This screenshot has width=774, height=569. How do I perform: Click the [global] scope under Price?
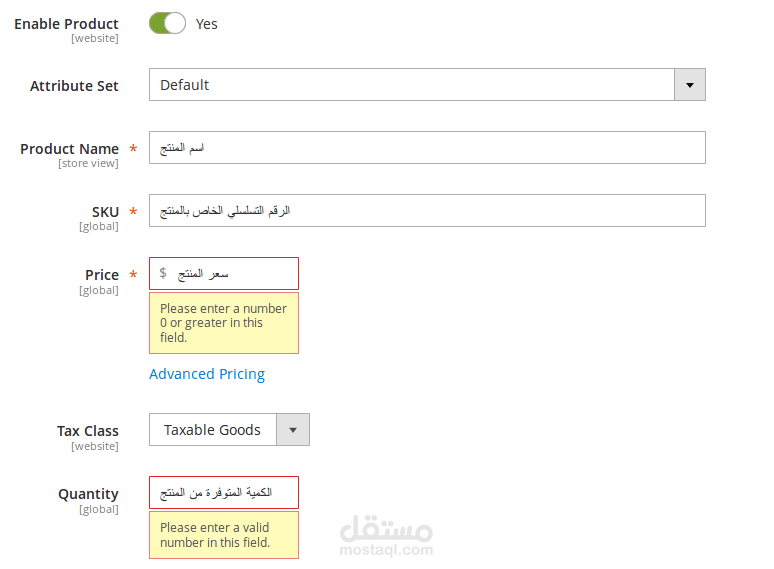point(99,290)
